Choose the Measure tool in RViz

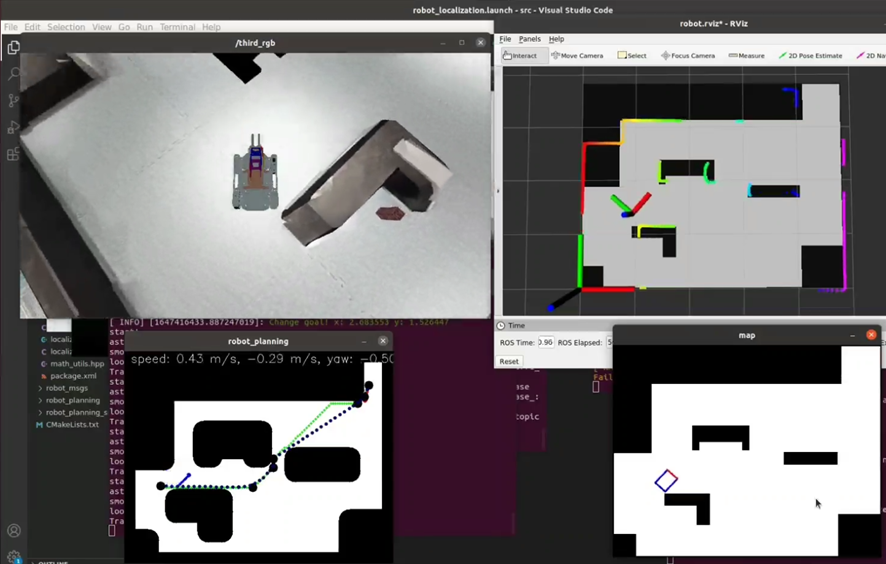746,56
